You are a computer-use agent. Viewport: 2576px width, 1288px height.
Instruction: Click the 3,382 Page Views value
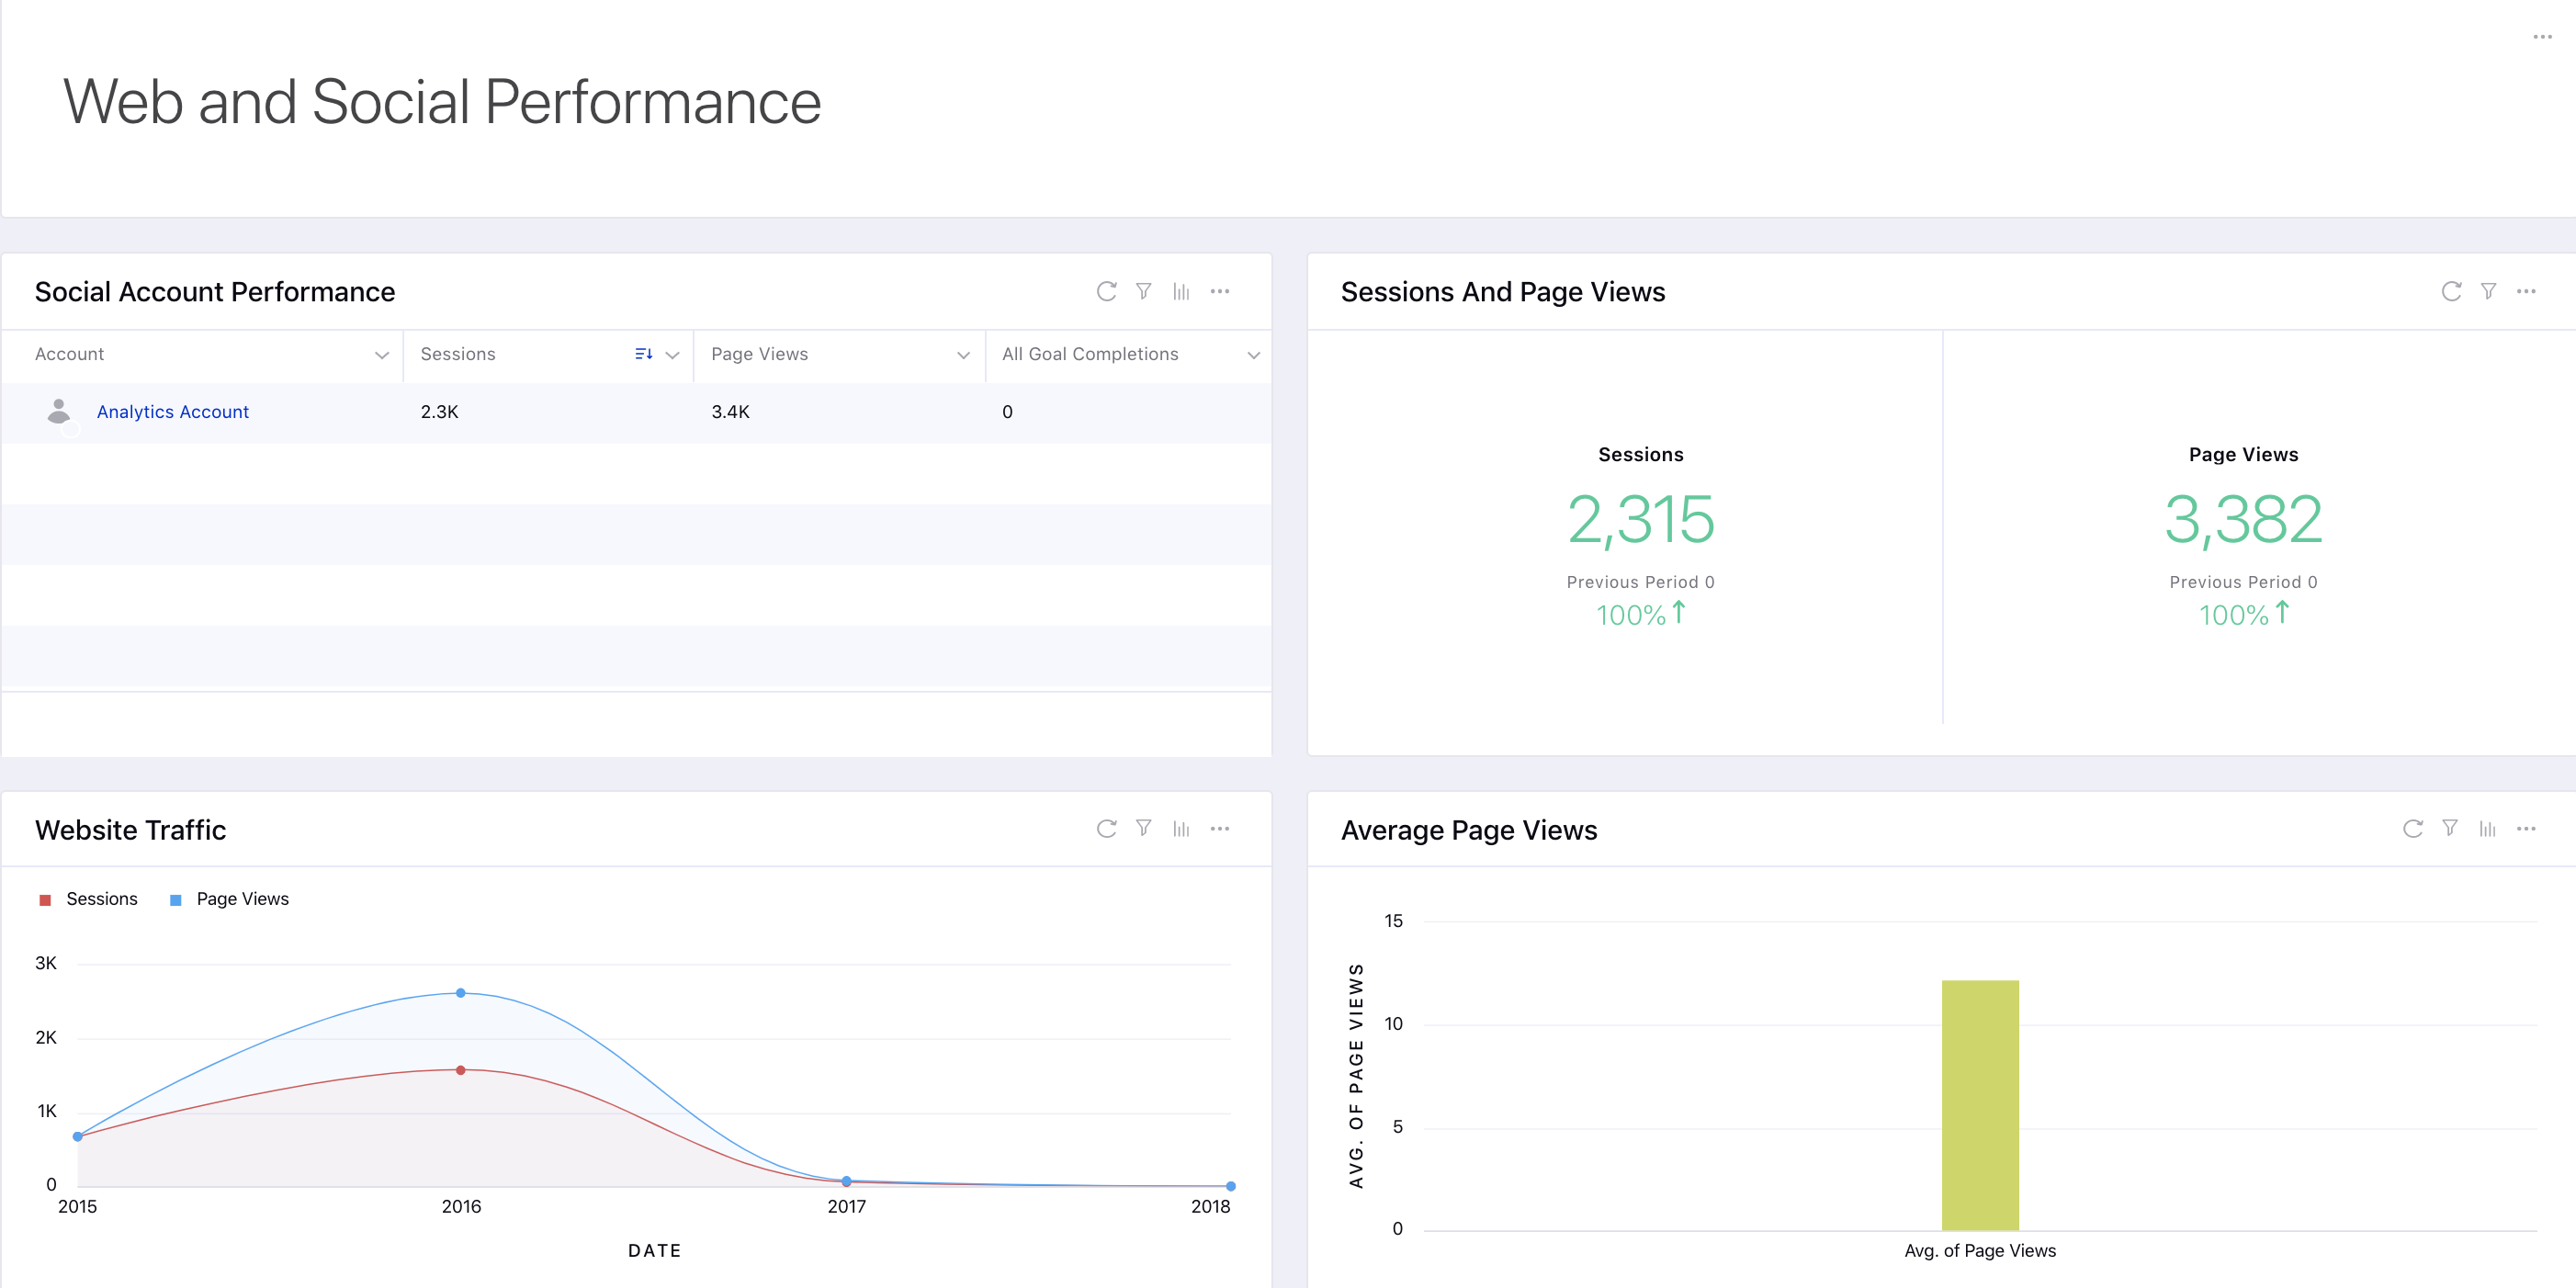click(x=2243, y=520)
